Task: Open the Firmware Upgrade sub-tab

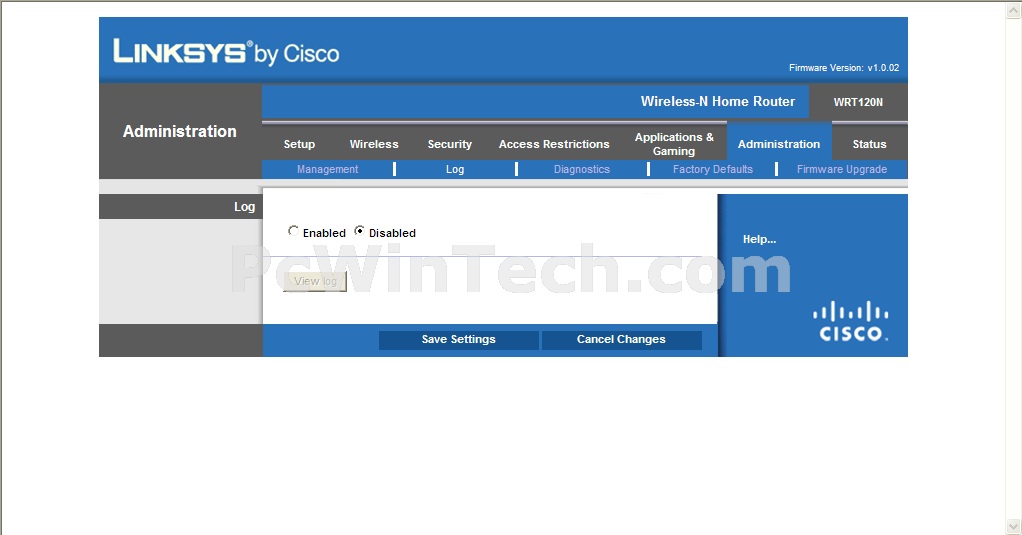Action: (x=842, y=169)
